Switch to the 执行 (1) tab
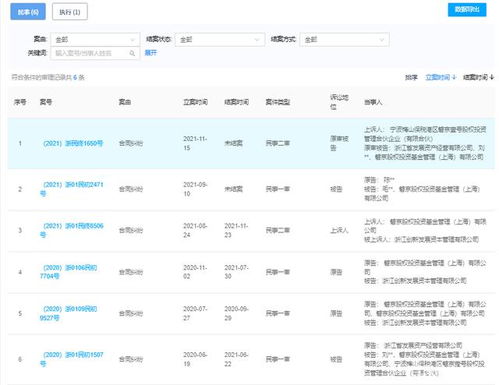This screenshot has height=385, width=499. tap(70, 12)
